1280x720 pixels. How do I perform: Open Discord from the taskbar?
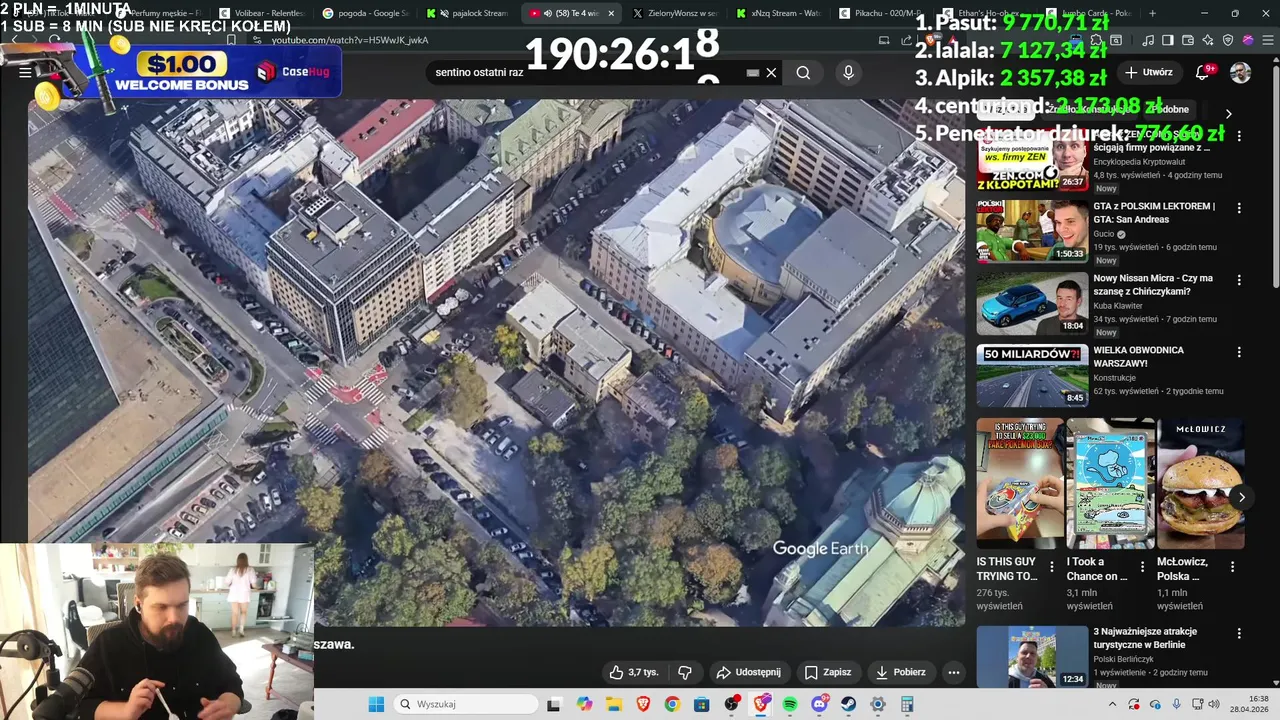pyautogui.click(x=820, y=704)
